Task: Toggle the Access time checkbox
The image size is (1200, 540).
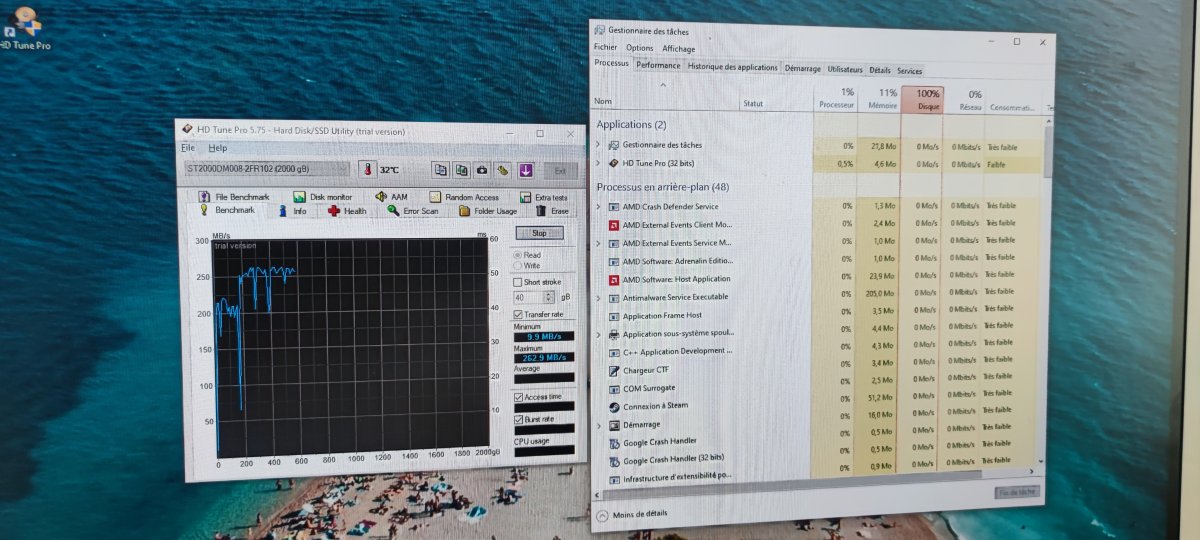Action: (518, 397)
